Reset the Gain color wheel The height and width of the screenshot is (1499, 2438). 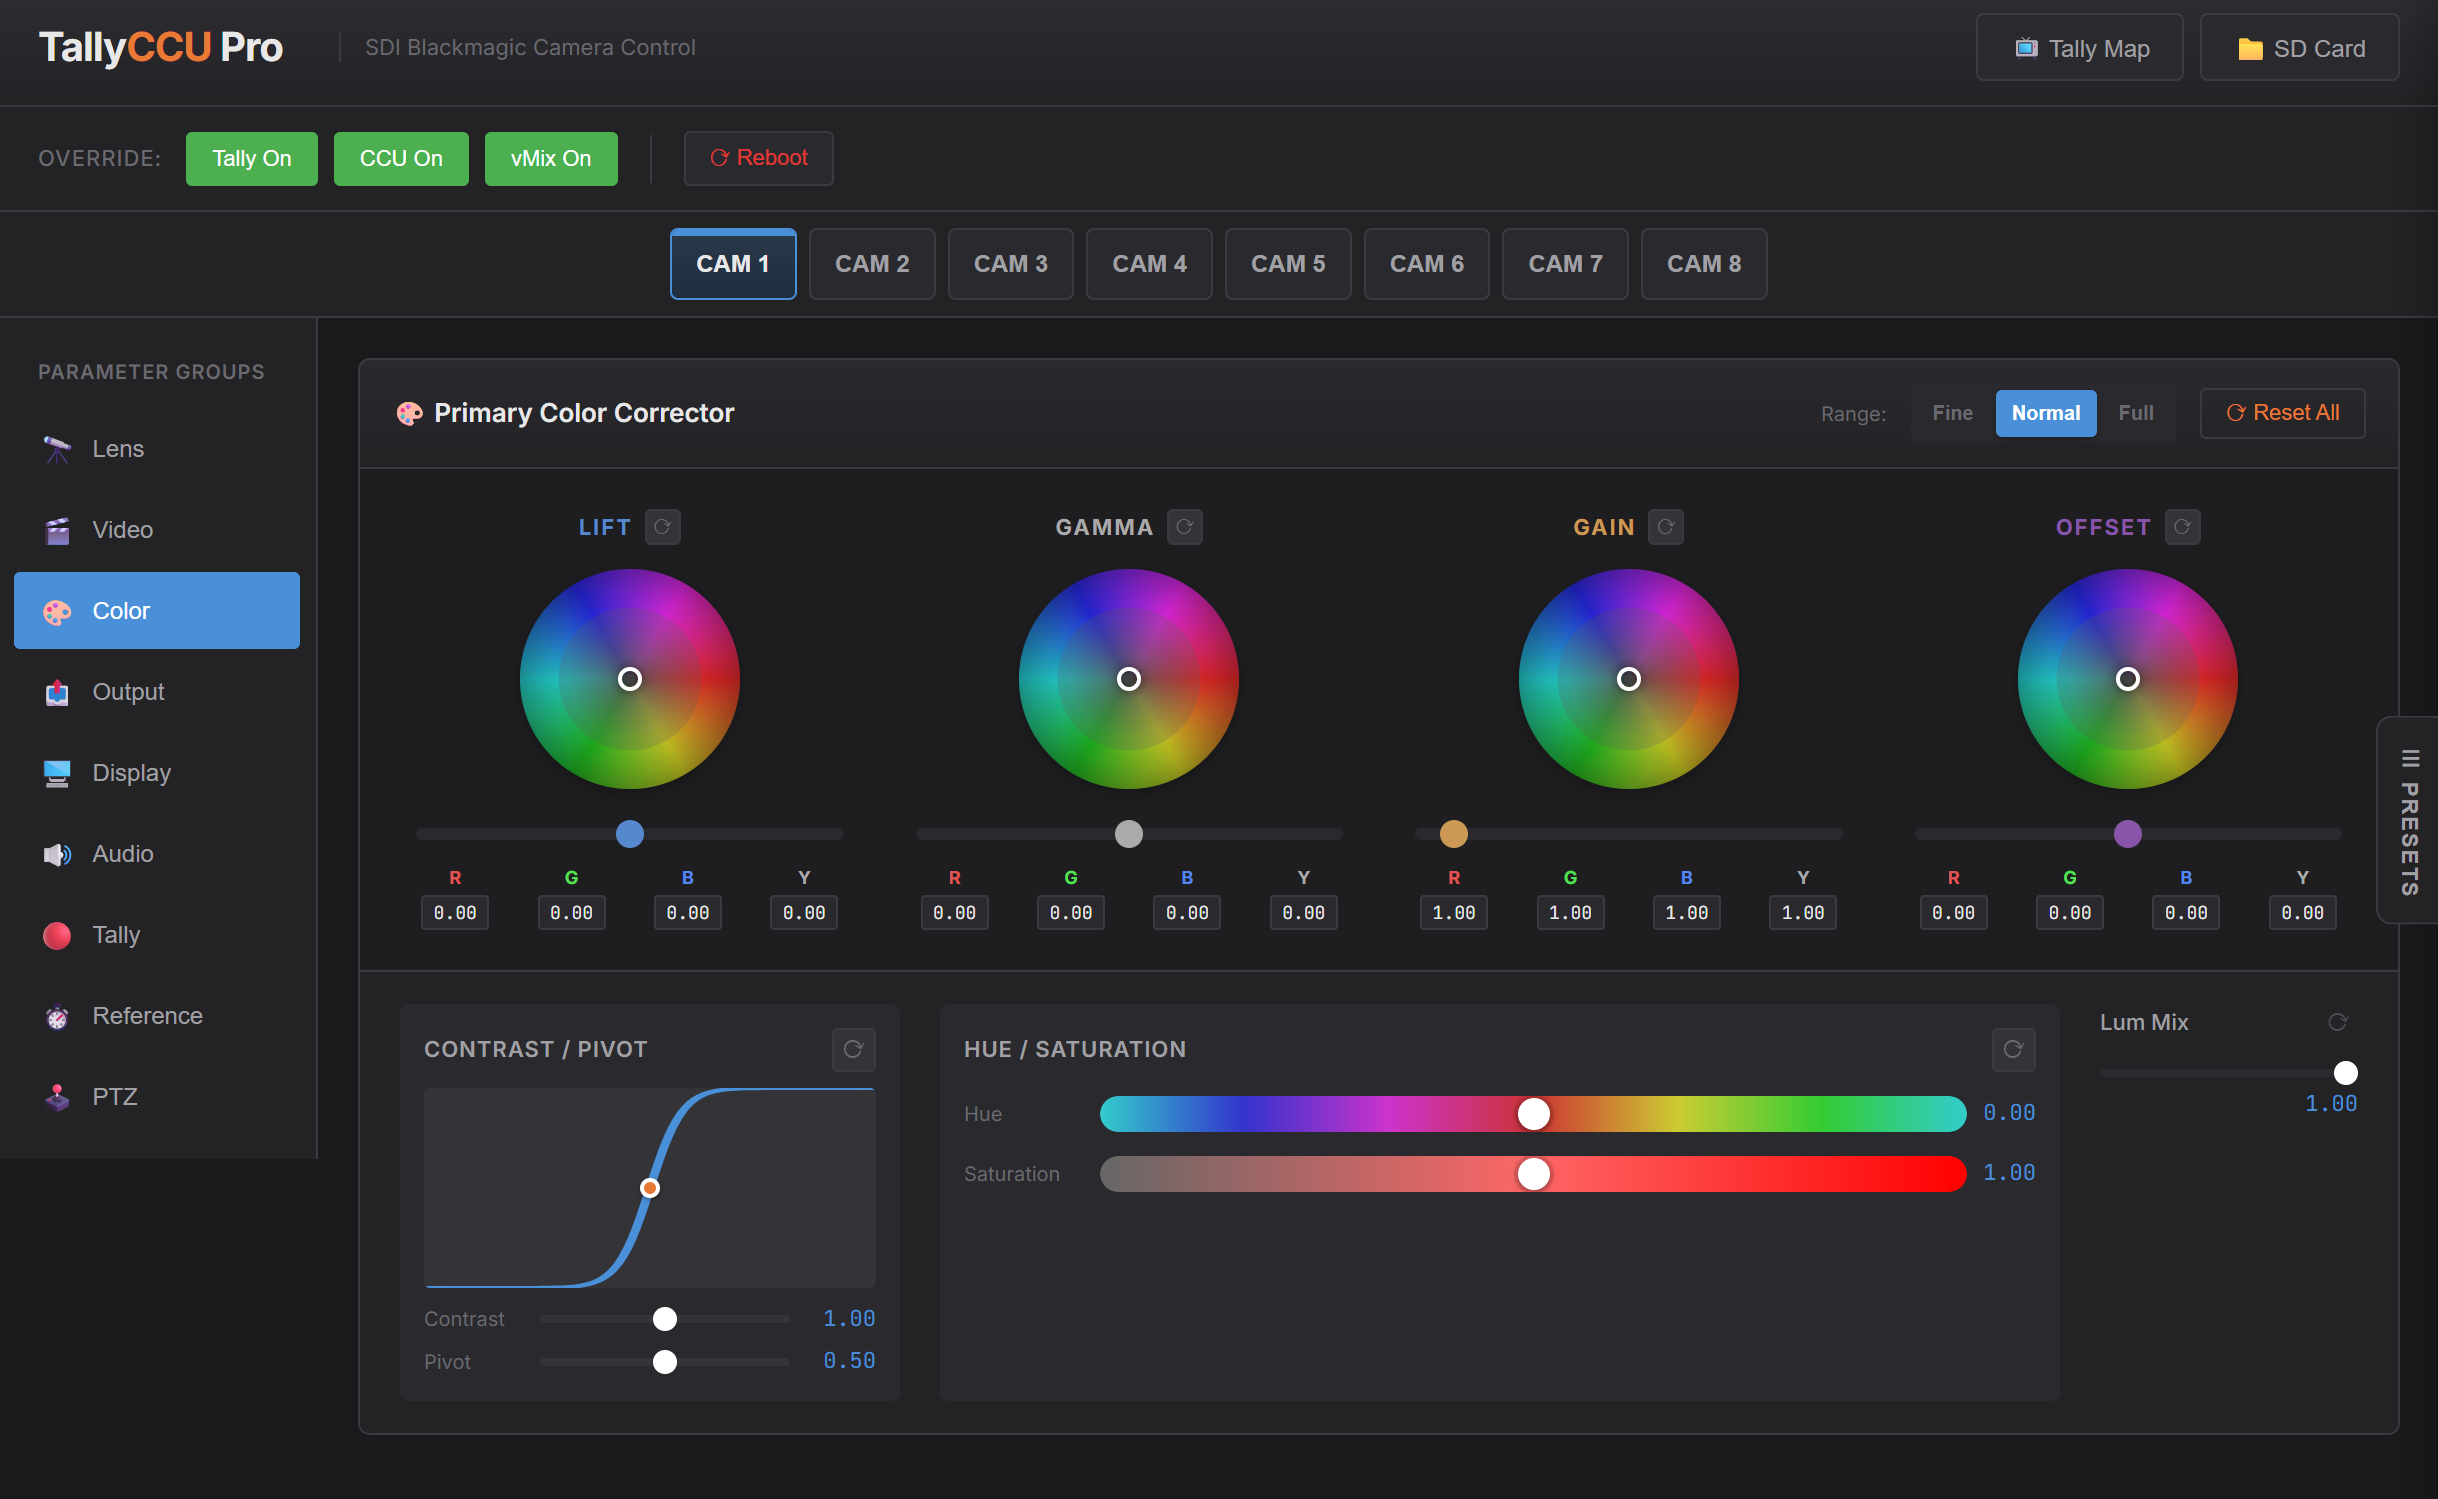point(1665,527)
